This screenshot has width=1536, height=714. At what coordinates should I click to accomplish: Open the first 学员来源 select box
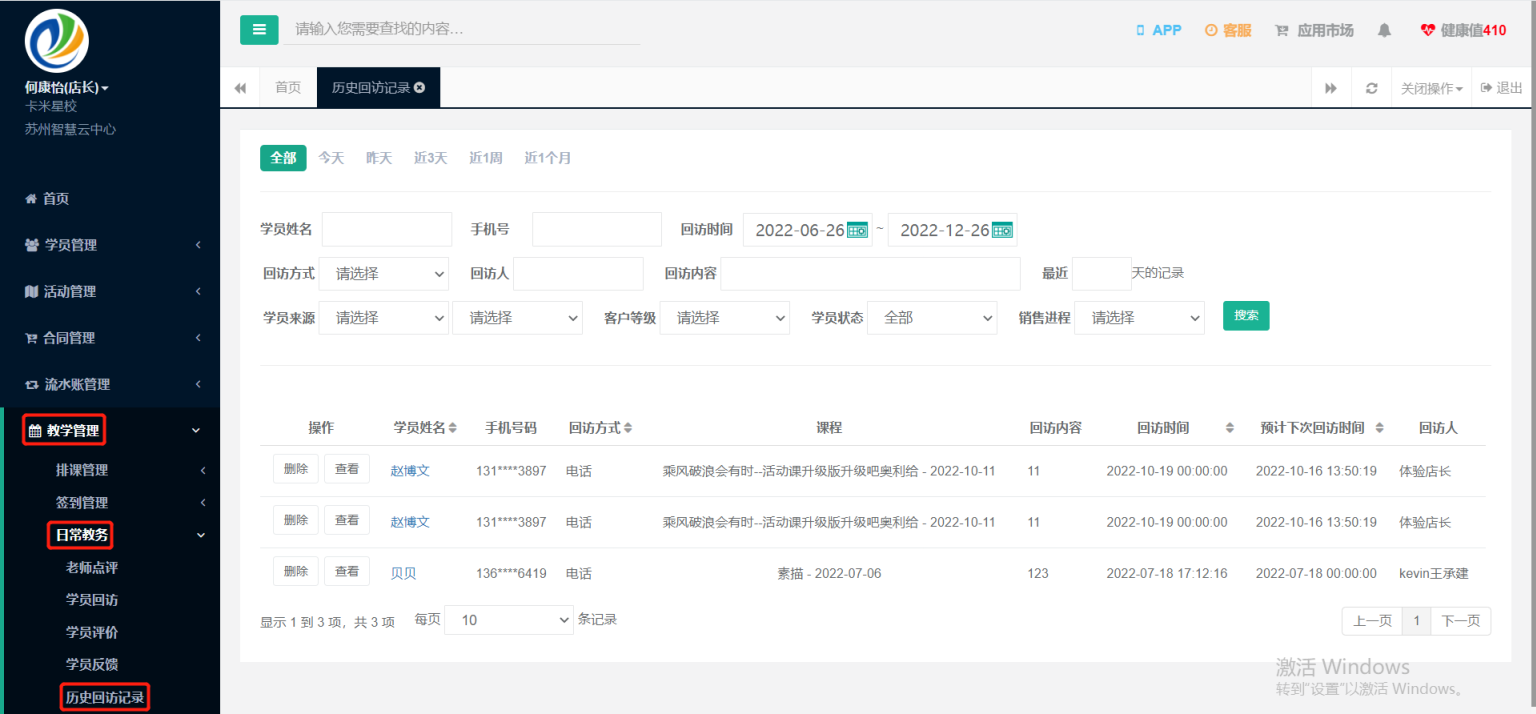[x=384, y=318]
